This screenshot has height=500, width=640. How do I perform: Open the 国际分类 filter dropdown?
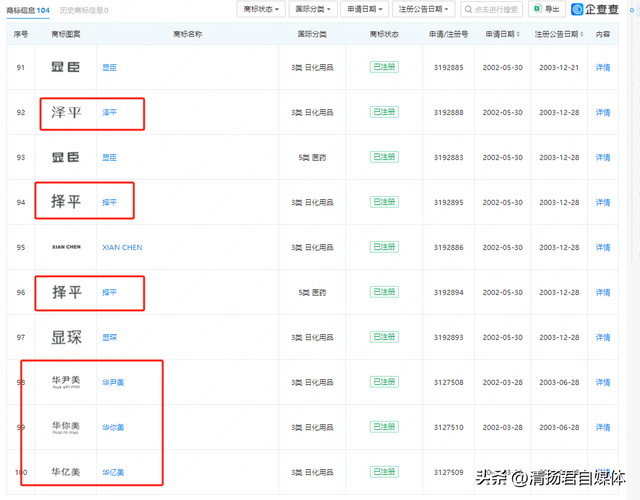coord(313,9)
